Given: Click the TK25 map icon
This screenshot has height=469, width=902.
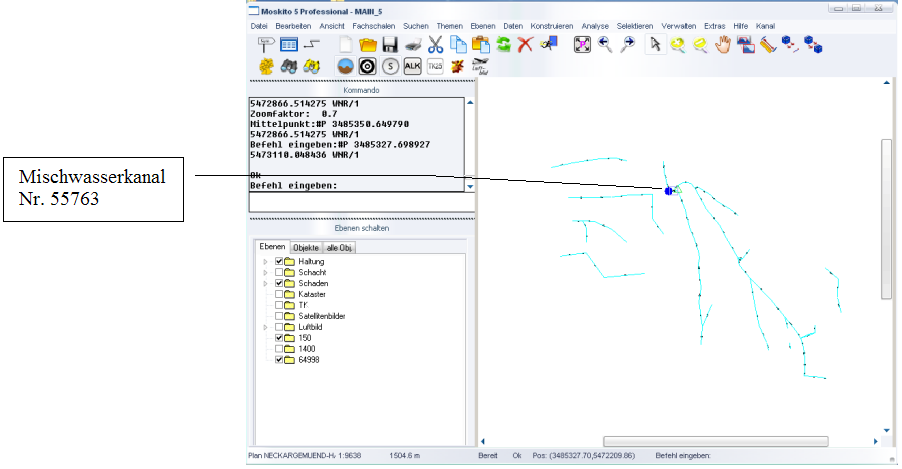Looking at the screenshot, I should [x=435, y=66].
